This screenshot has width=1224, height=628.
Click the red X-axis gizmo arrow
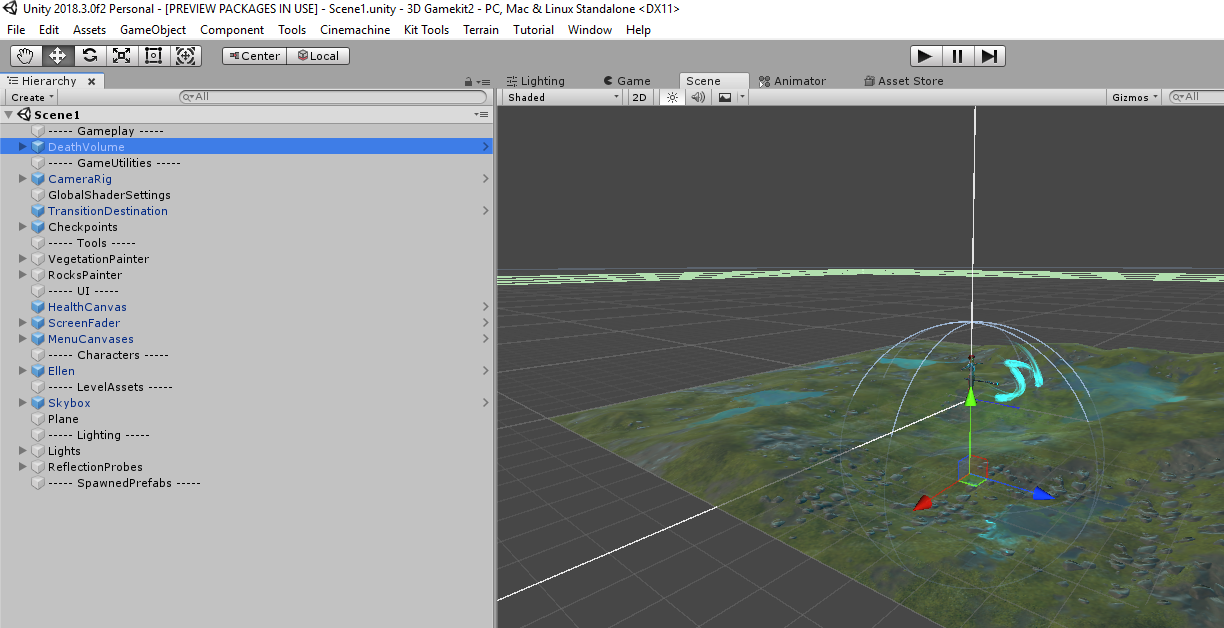tap(924, 502)
